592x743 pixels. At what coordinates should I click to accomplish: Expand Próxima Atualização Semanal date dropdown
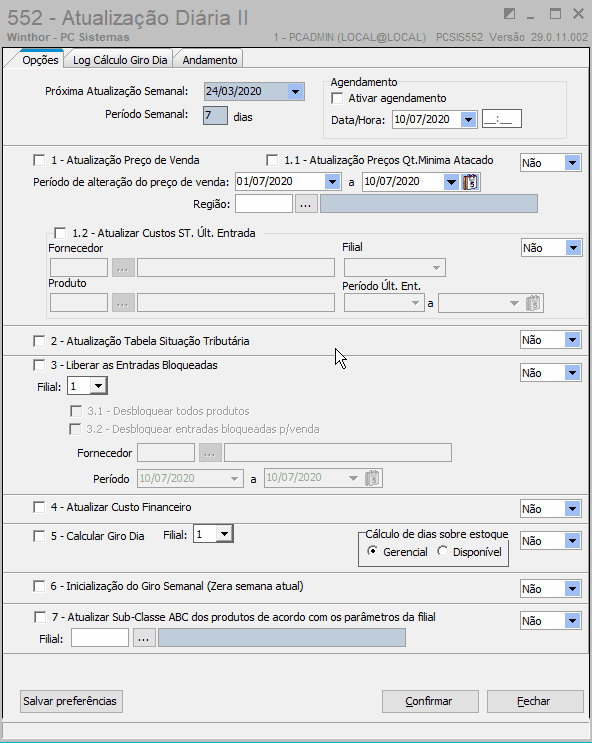tap(295, 91)
